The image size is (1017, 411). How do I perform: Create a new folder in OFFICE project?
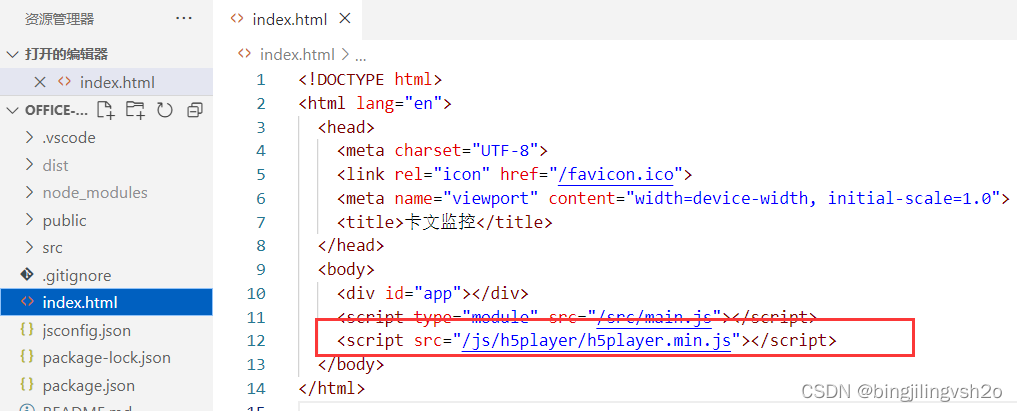tap(135, 110)
